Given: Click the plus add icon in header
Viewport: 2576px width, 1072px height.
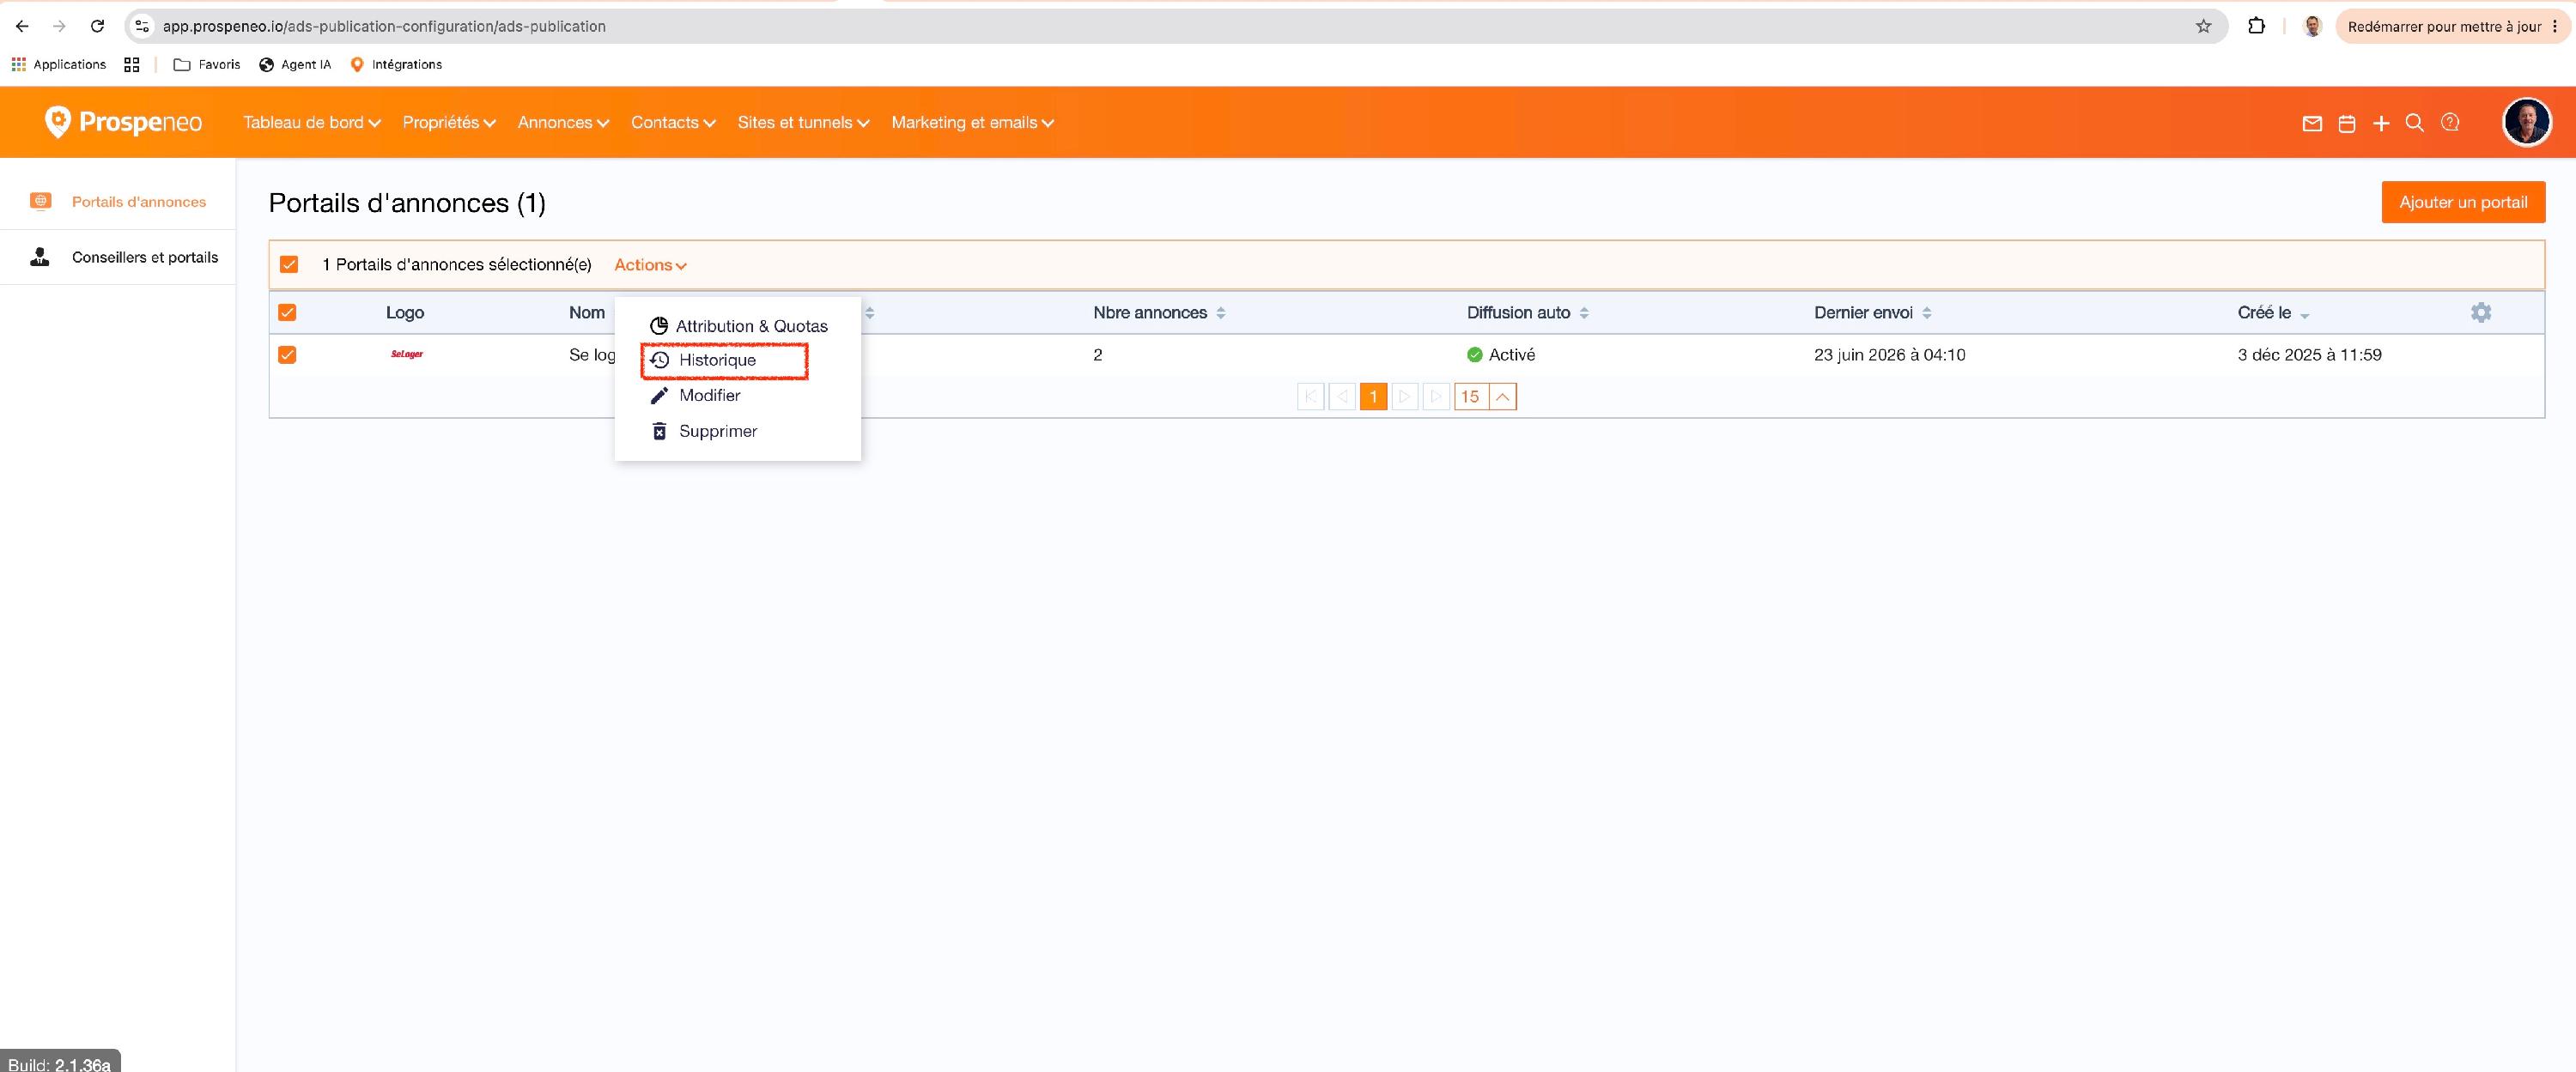Looking at the screenshot, I should [2381, 123].
